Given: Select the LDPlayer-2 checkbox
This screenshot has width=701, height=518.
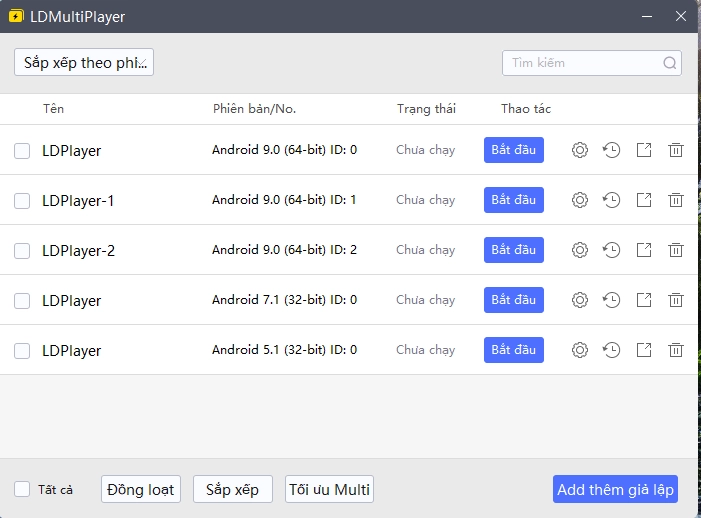Looking at the screenshot, I should [x=22, y=251].
